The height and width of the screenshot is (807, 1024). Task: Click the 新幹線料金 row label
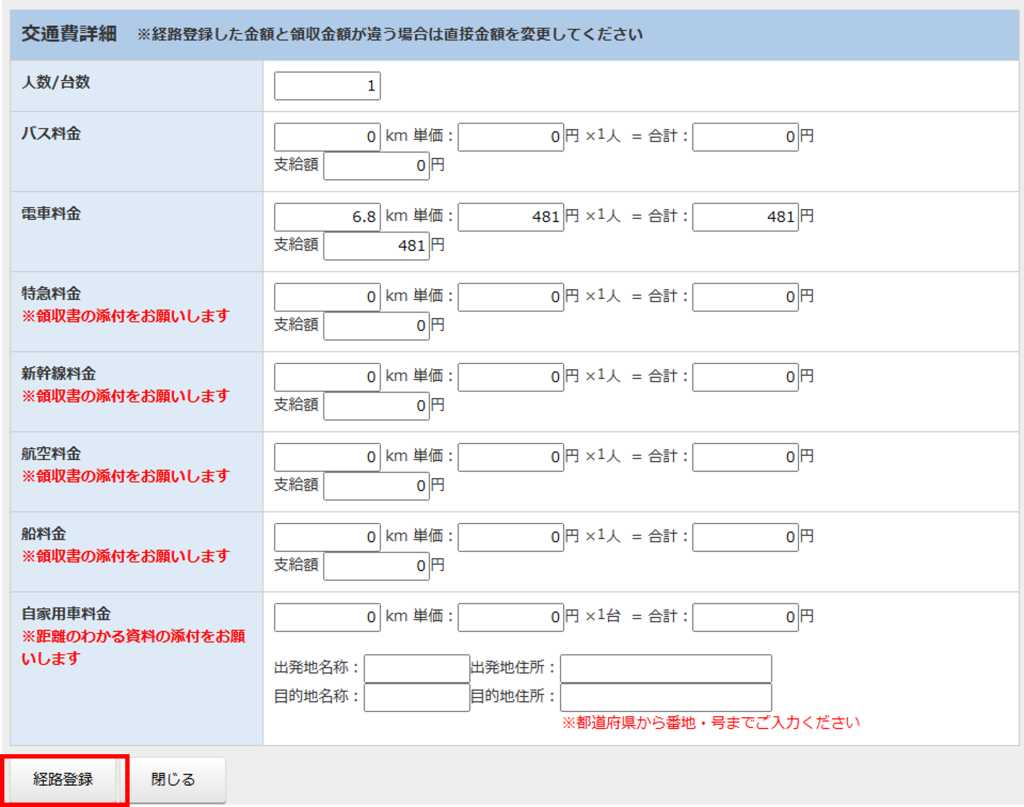pyautogui.click(x=59, y=373)
